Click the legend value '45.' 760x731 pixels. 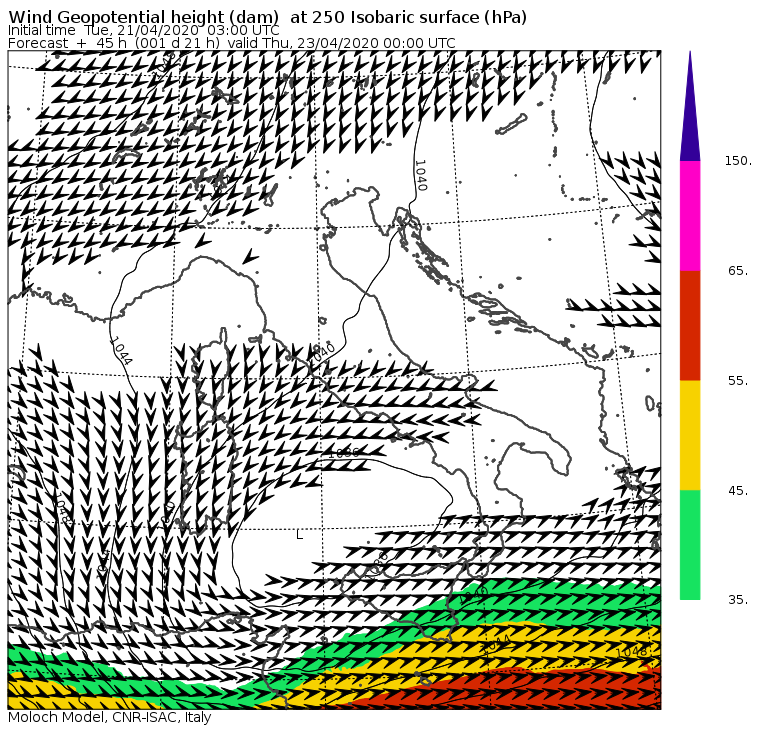[738, 491]
